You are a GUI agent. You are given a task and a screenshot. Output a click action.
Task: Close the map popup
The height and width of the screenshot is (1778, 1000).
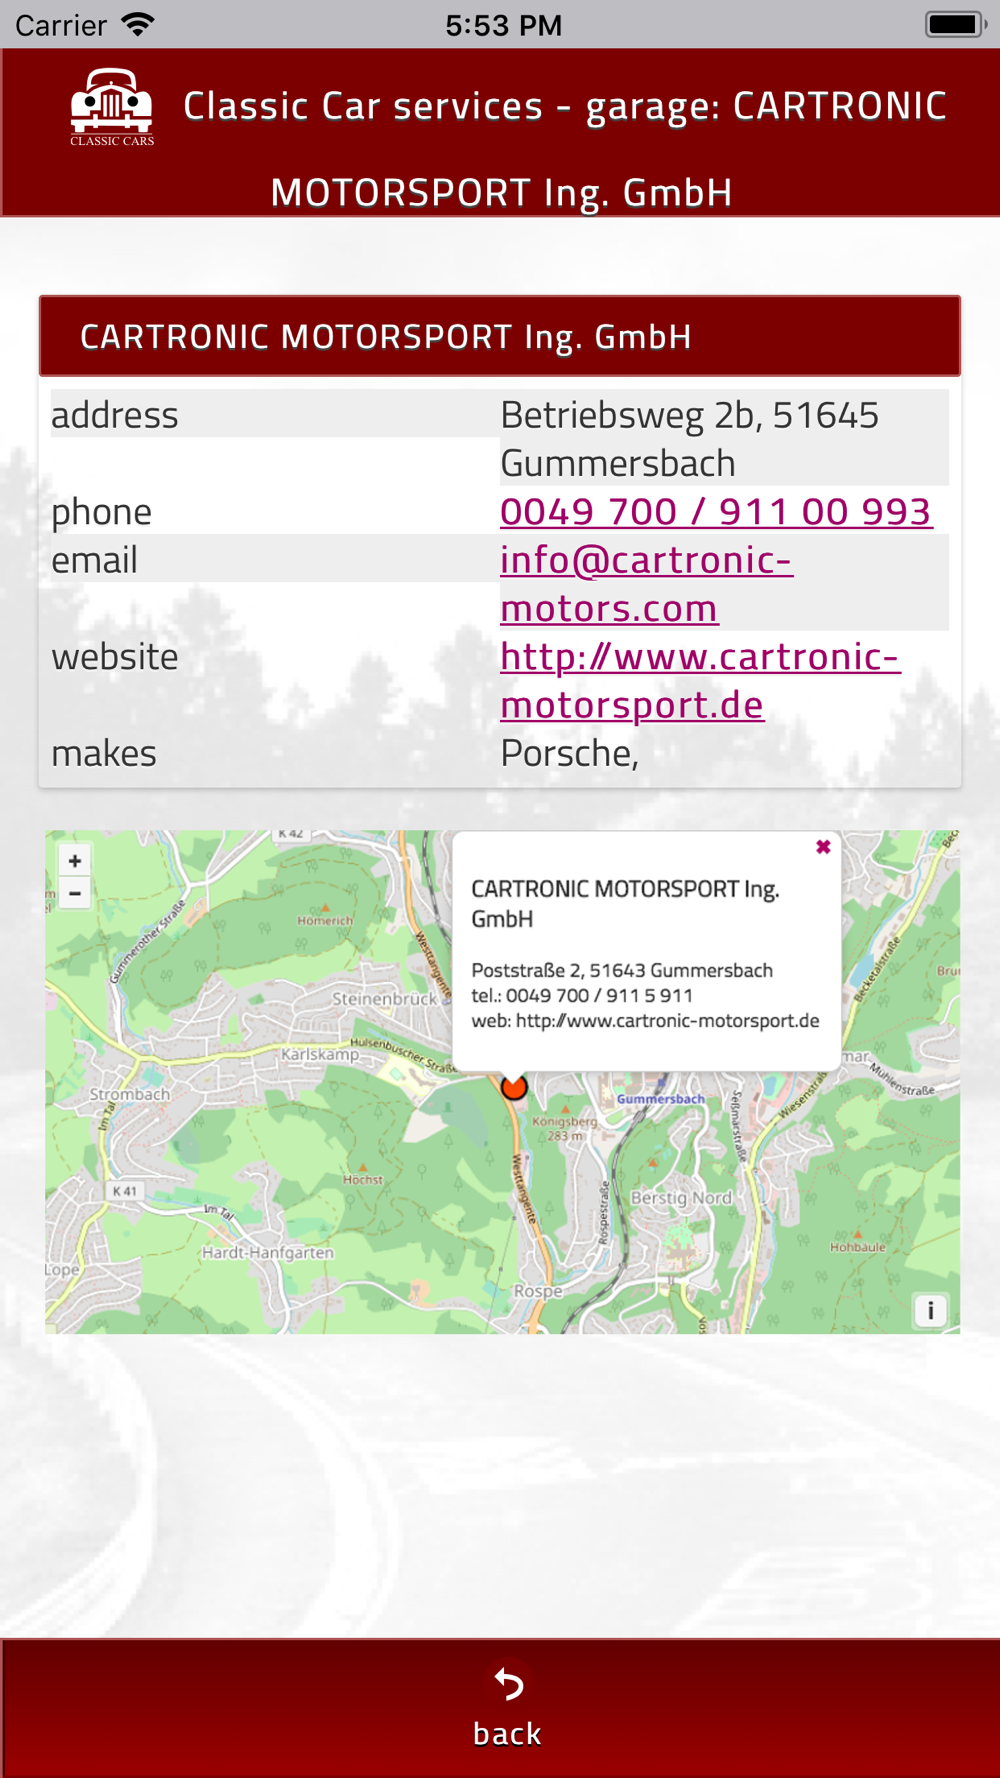823,847
